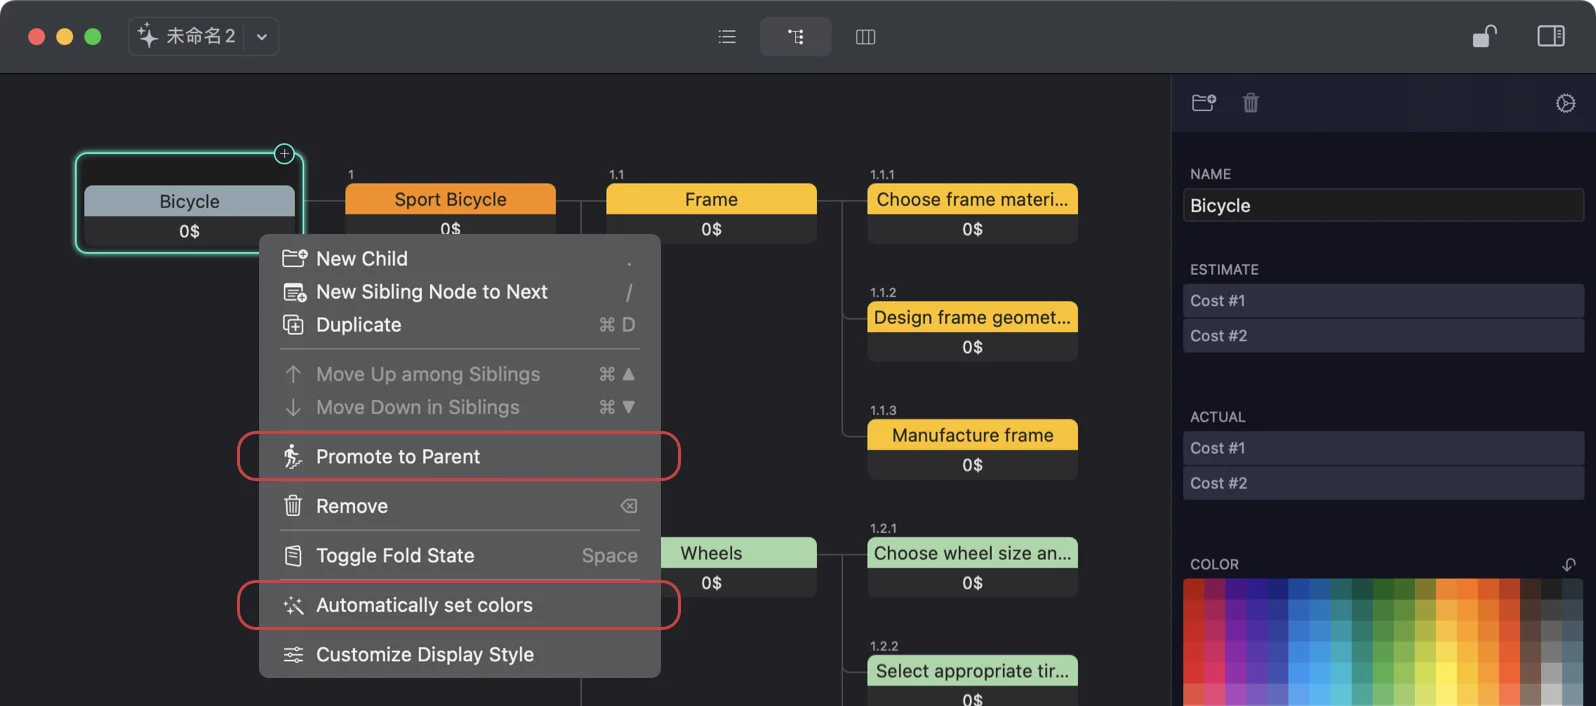Switch to the column view icon

coord(865,37)
